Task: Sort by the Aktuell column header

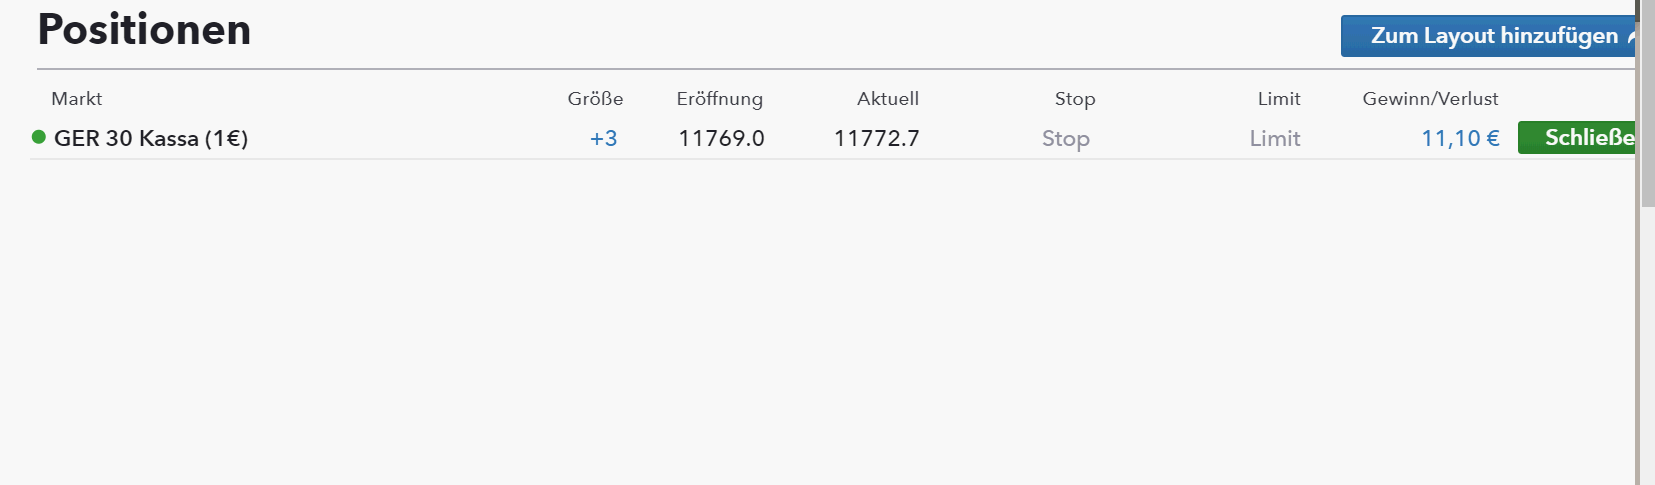Action: point(887,99)
